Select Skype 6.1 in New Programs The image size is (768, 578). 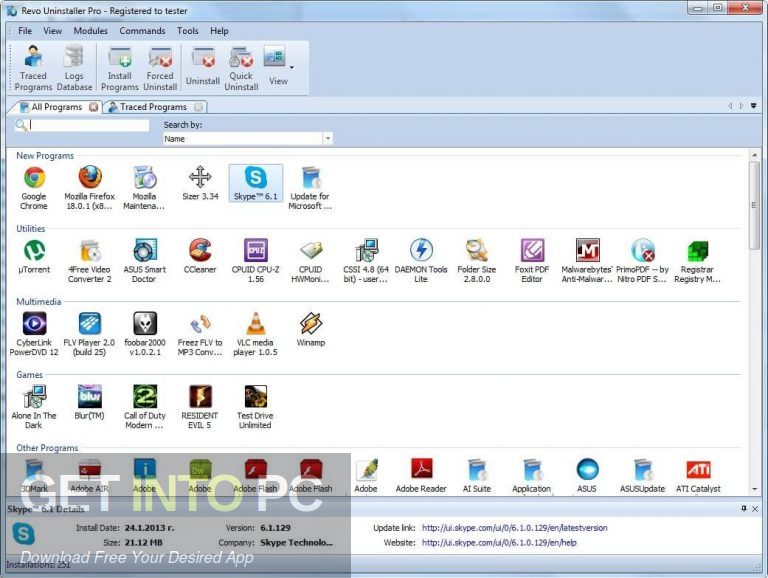(256, 183)
